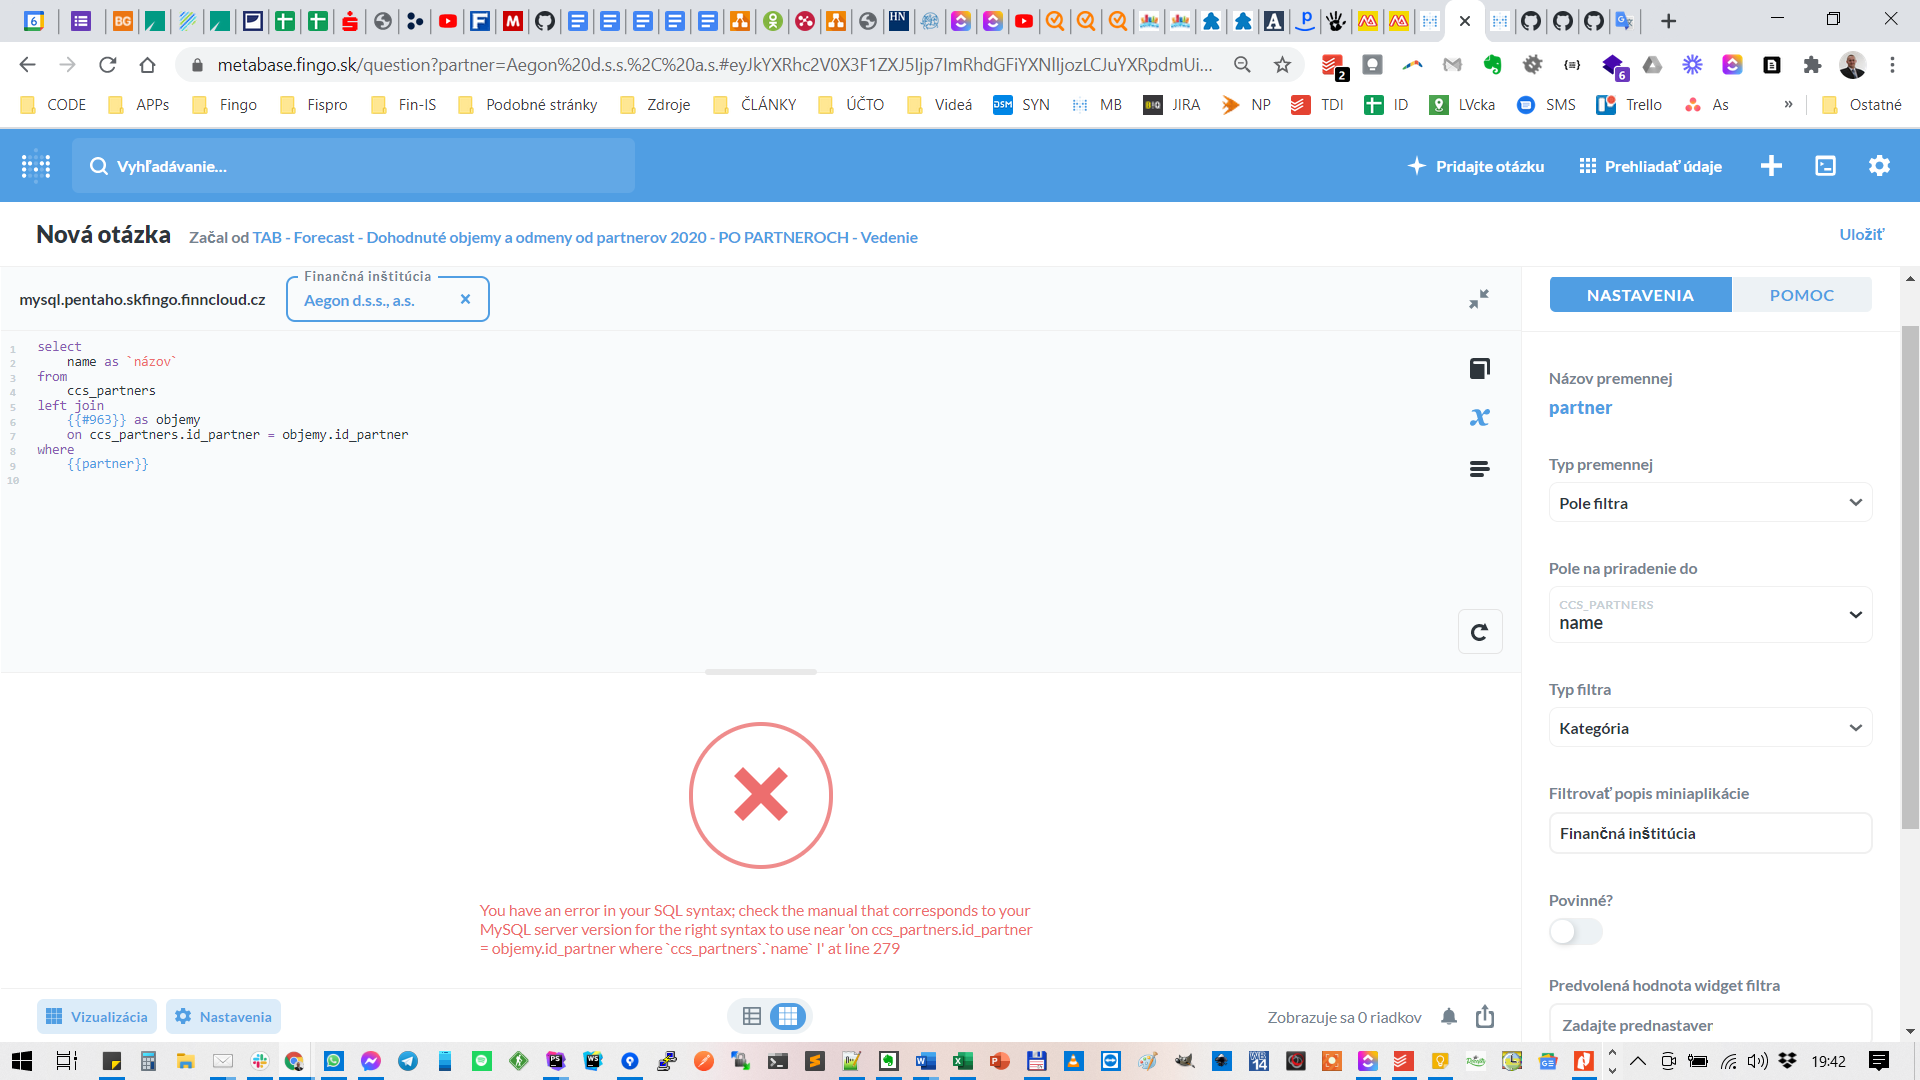
Task: Collapse the SQL editor with the shrink icon
Action: point(1479,299)
